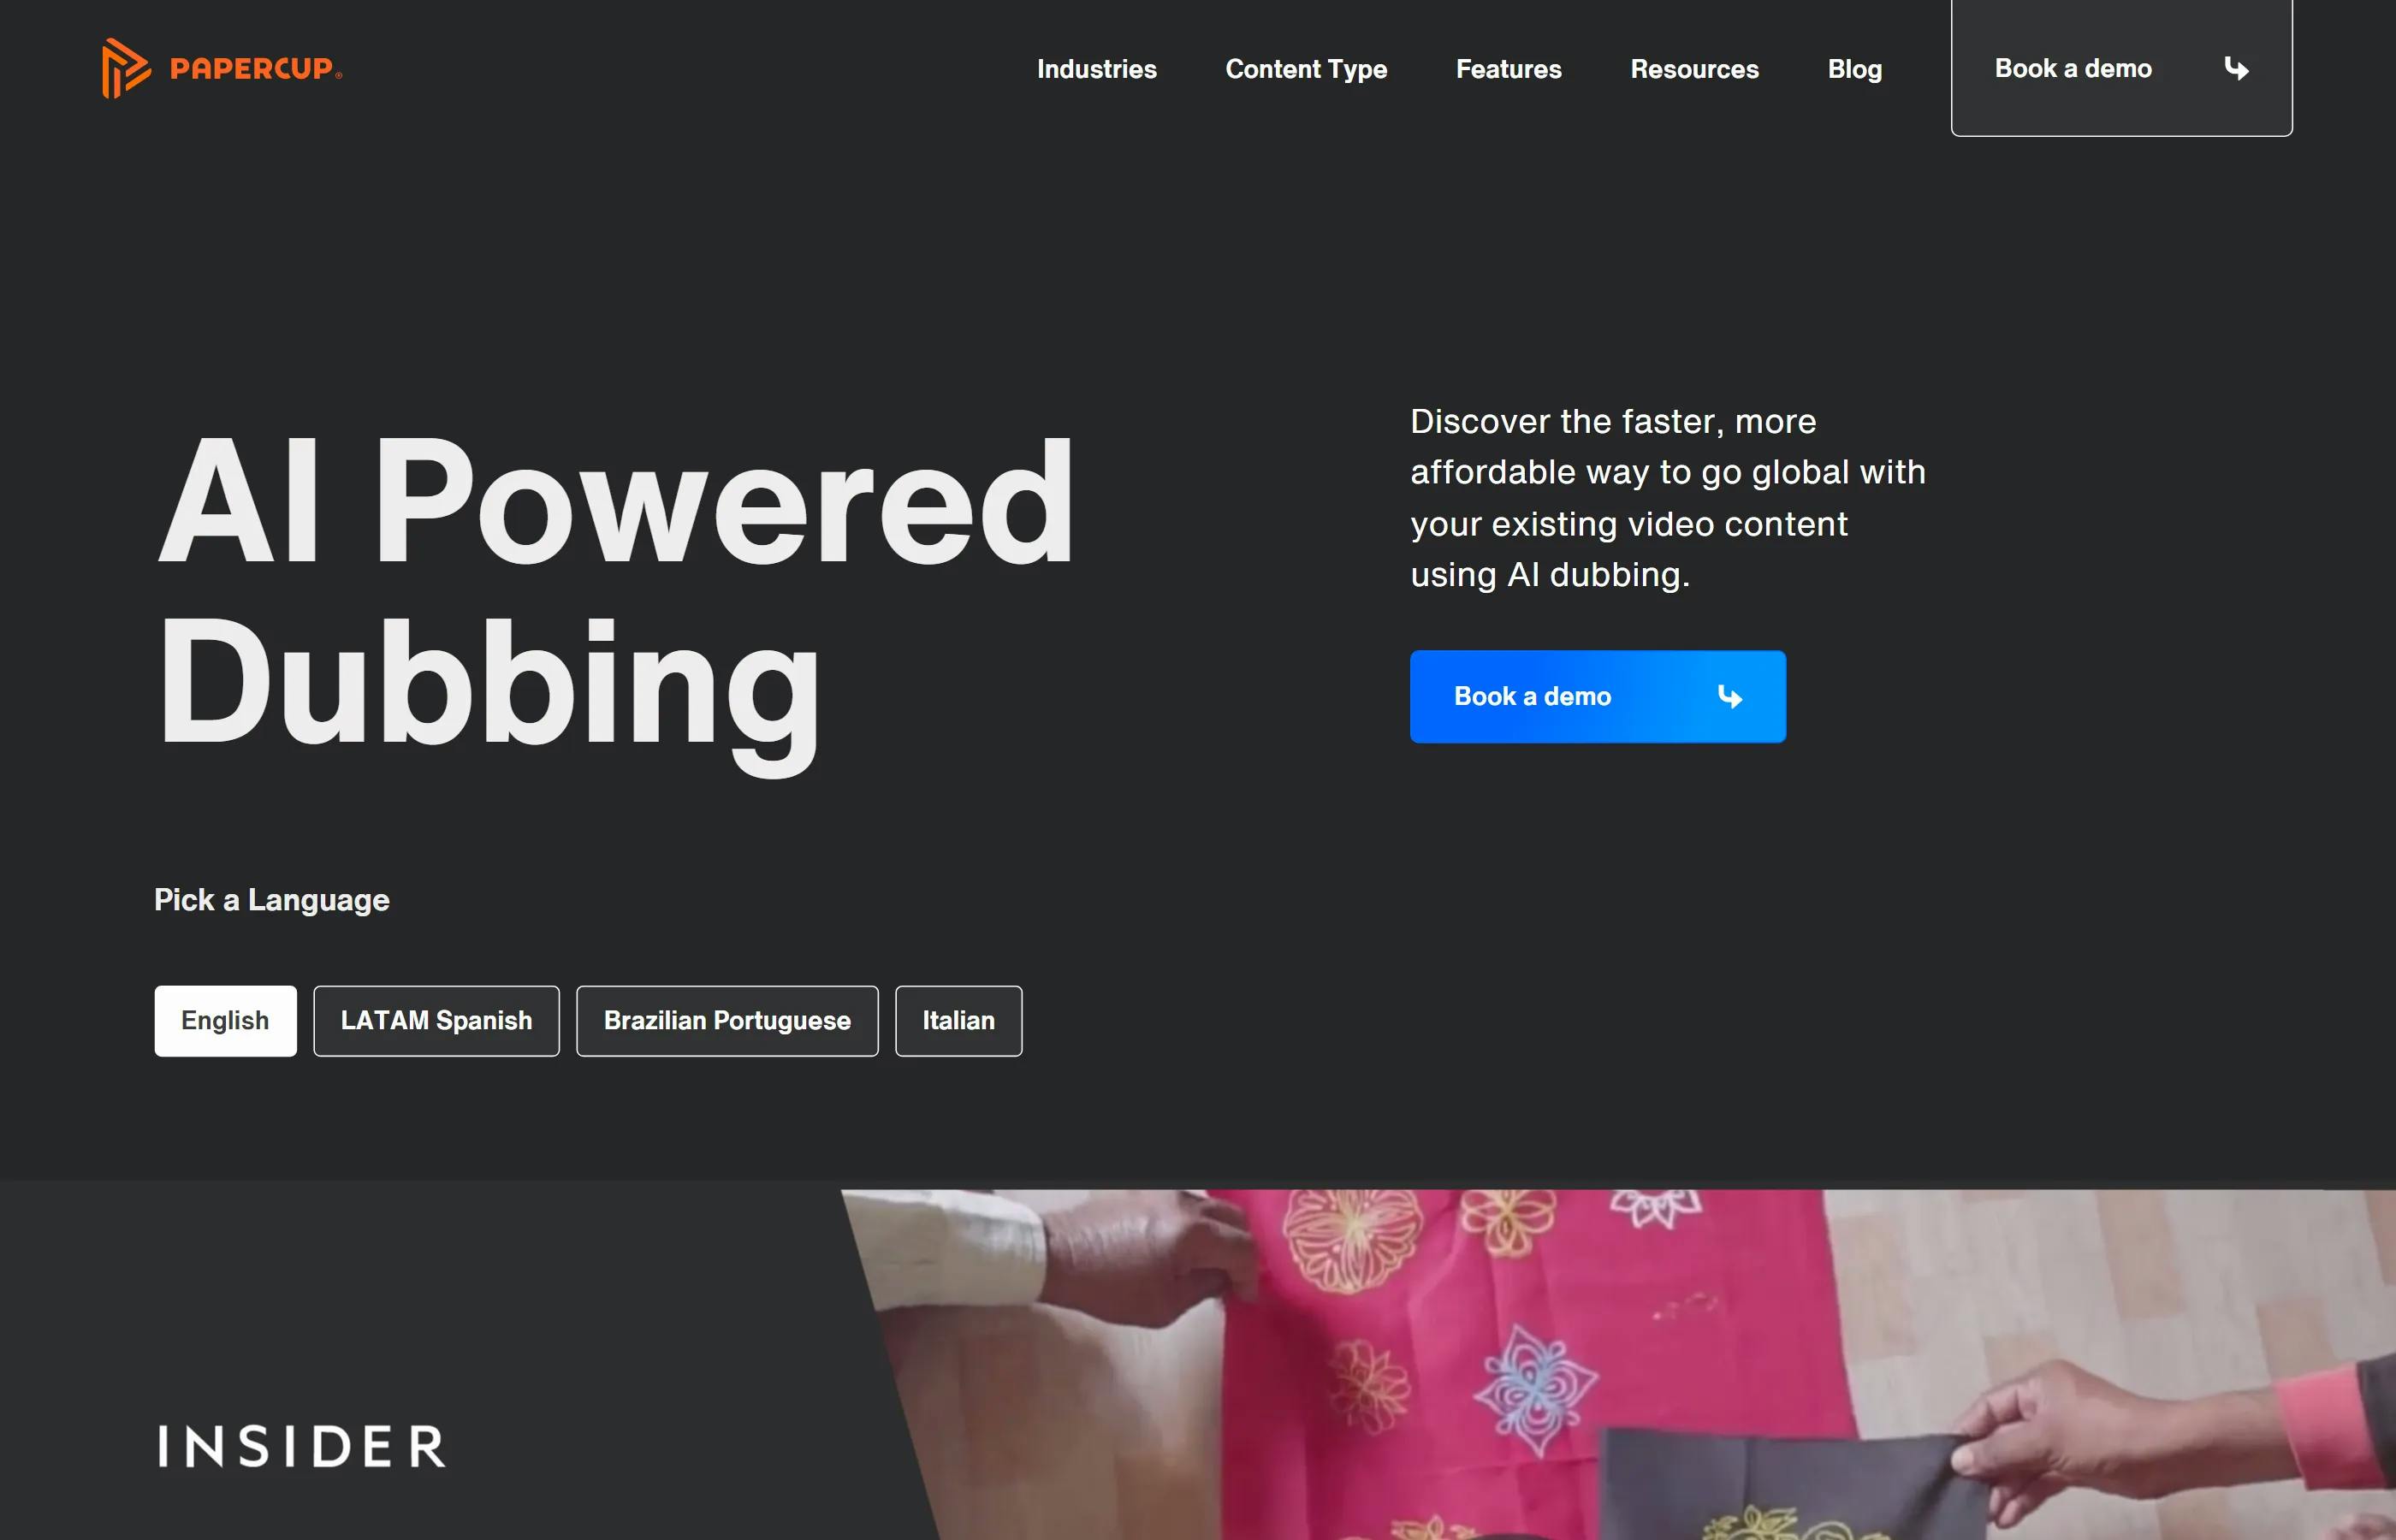Click the Papercup play-triangle logo icon
The height and width of the screenshot is (1540, 2396).
tap(126, 68)
